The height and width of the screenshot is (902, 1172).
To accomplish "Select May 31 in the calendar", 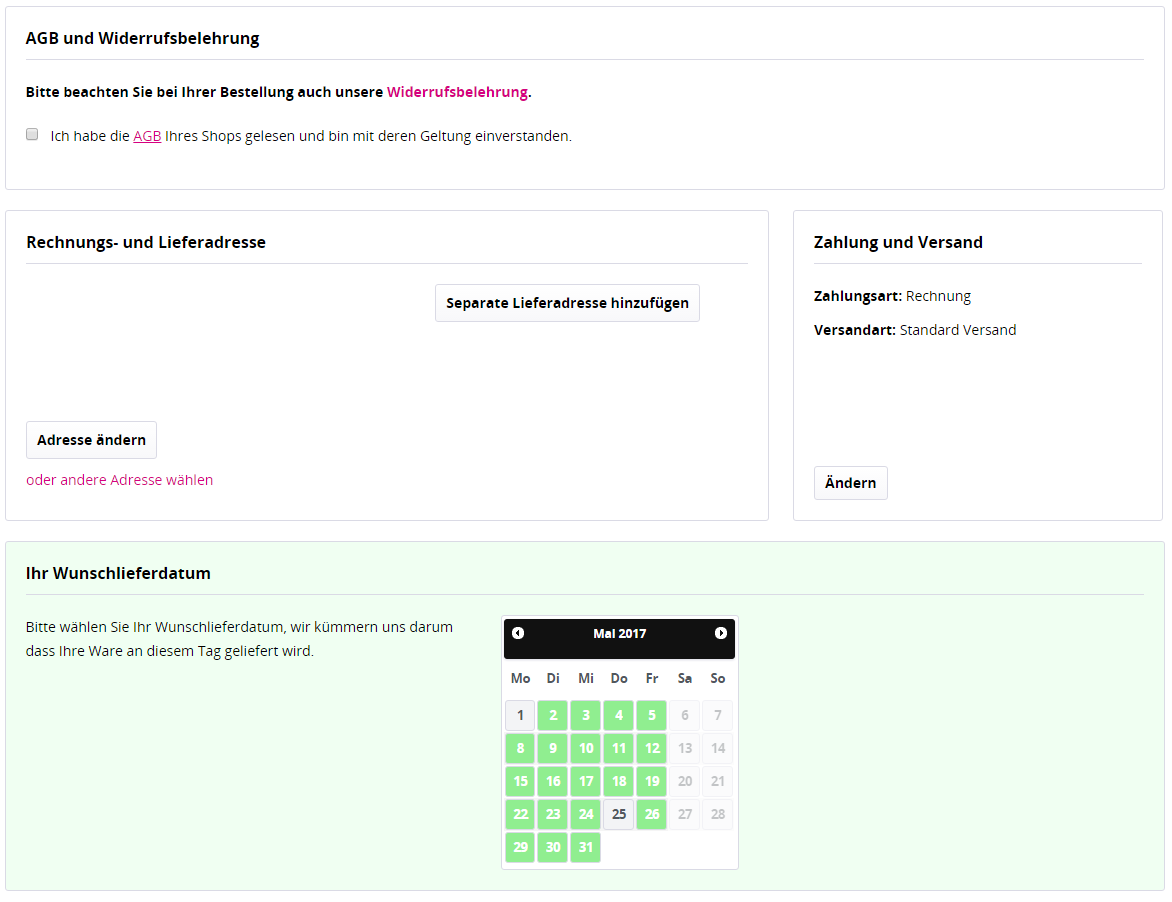I will click(586, 847).
